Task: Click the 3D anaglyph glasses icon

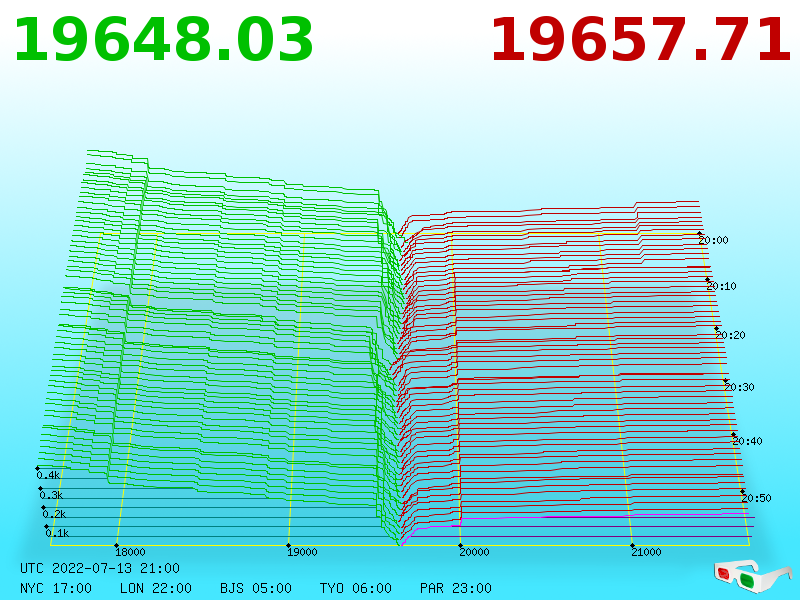Action: pyautogui.click(x=753, y=576)
